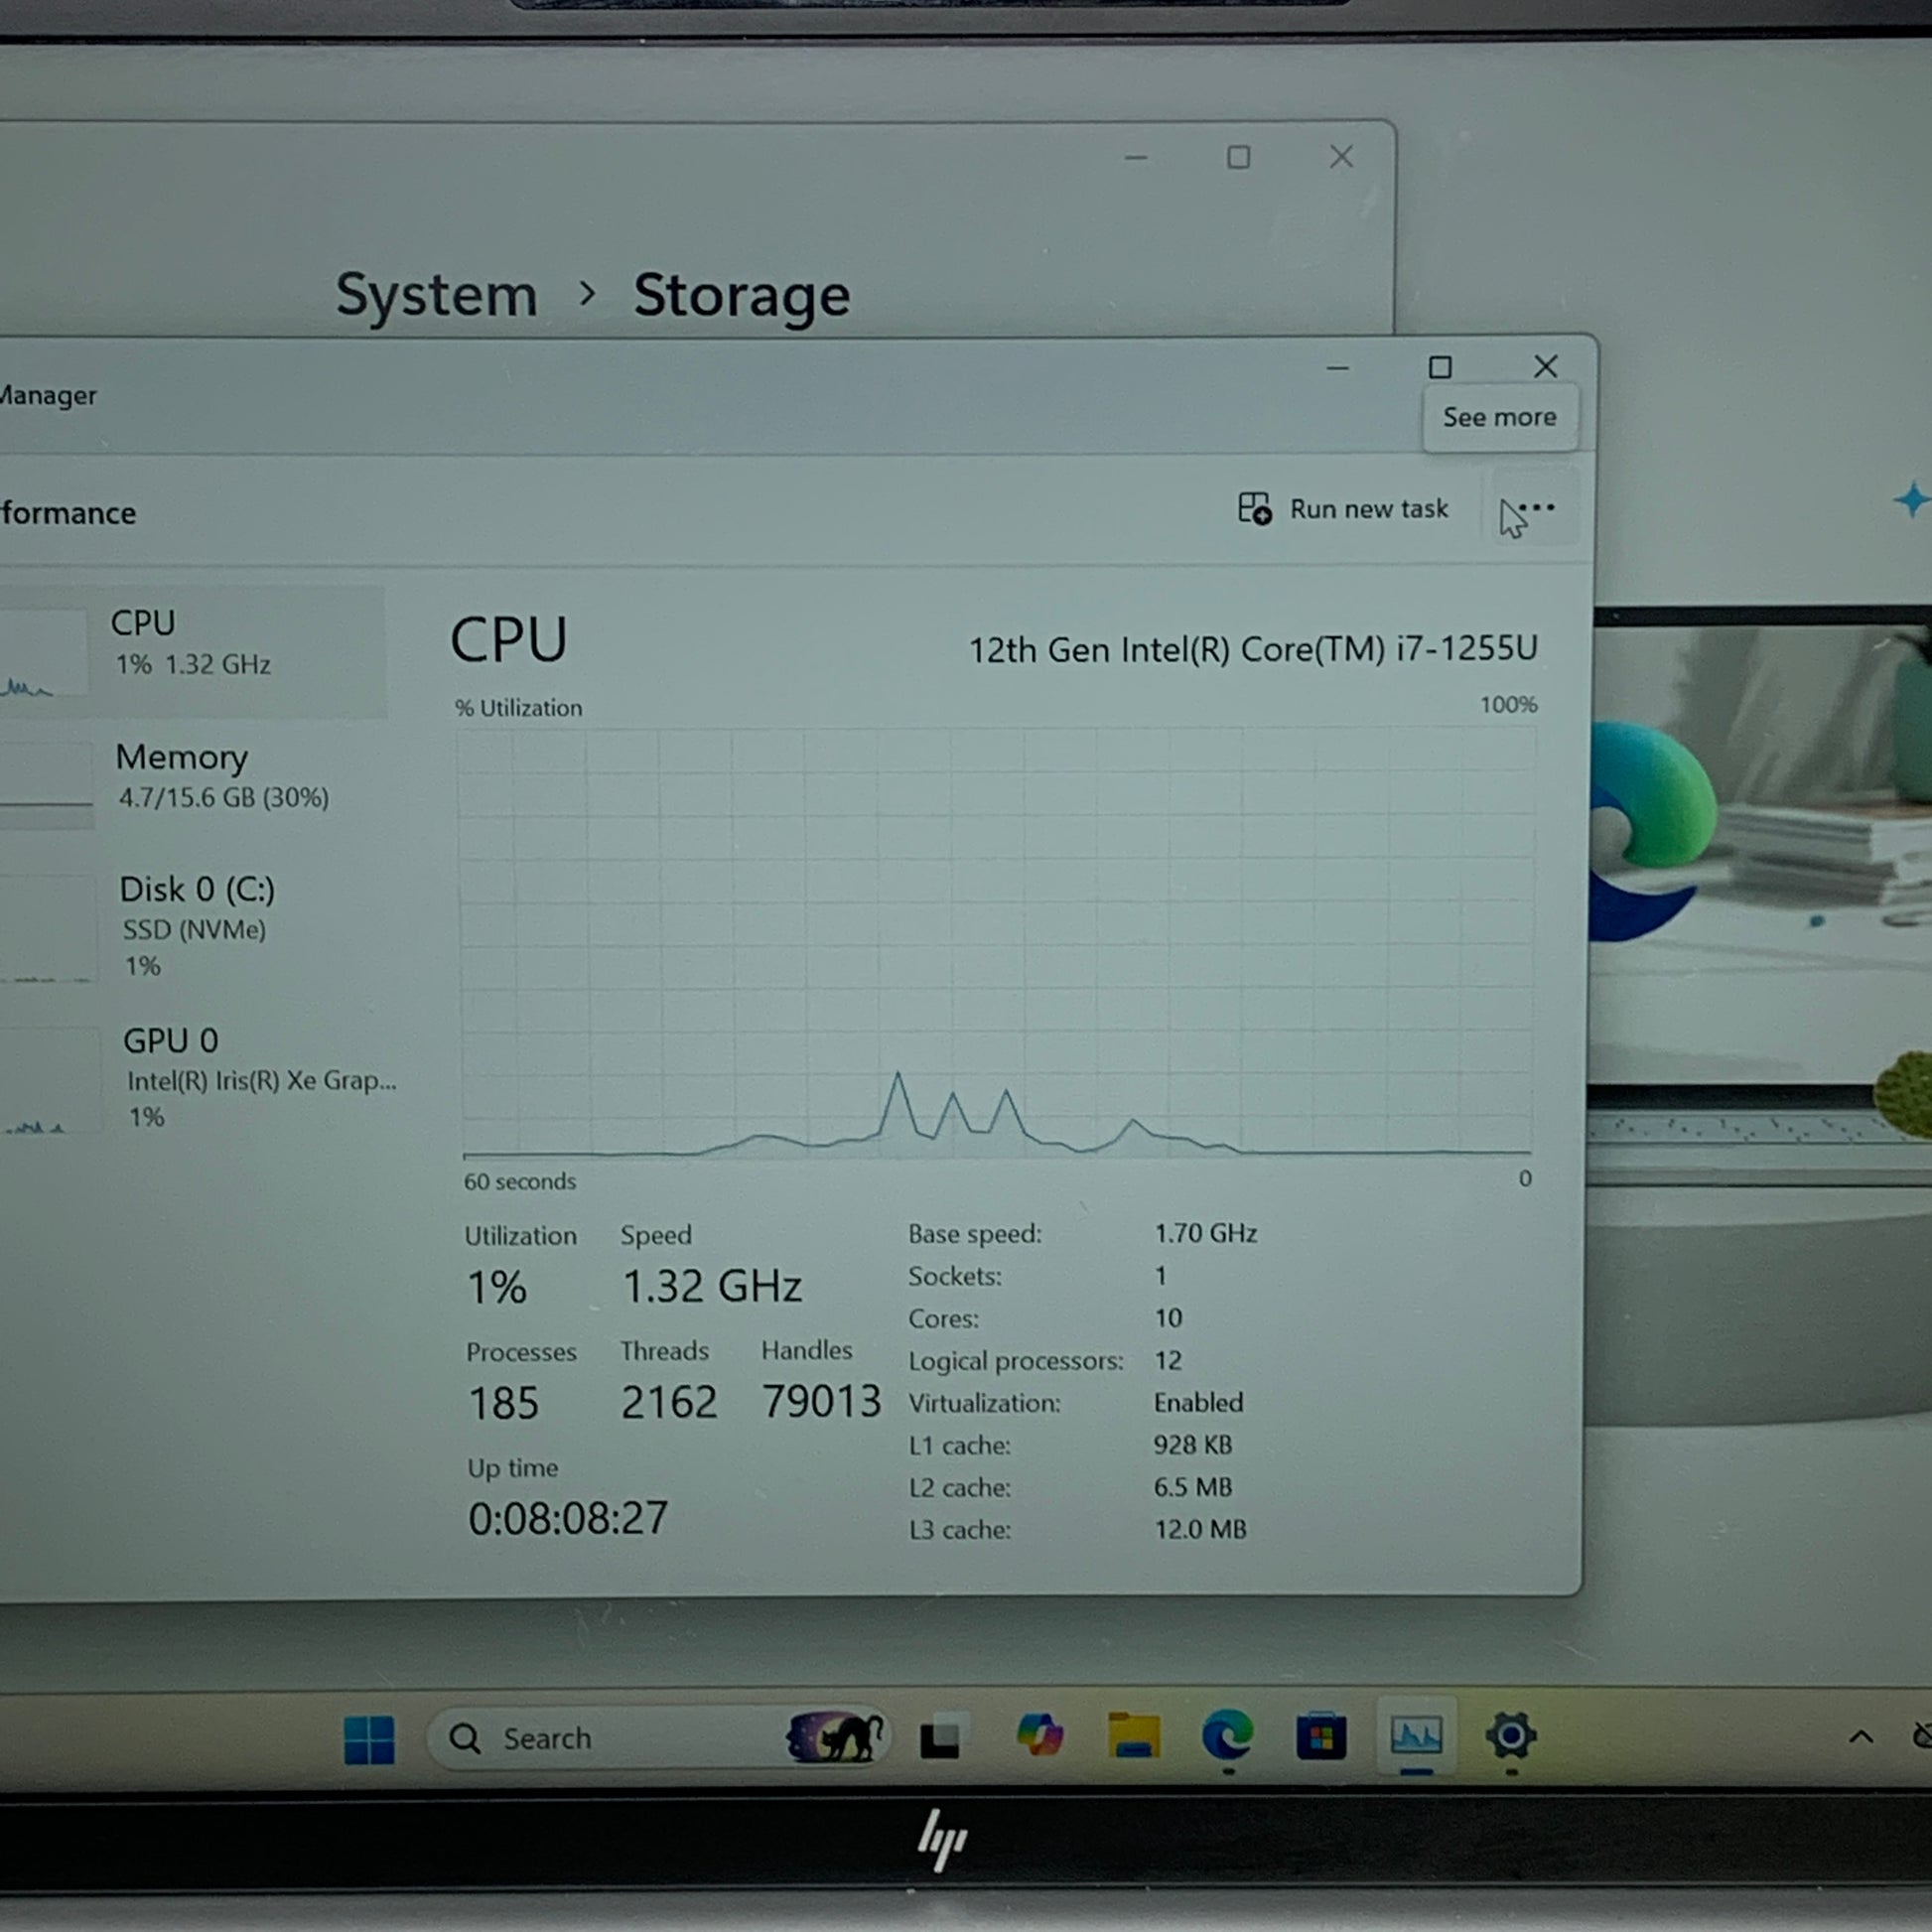
Task: Open Task View from the taskbar
Action: (940, 1739)
